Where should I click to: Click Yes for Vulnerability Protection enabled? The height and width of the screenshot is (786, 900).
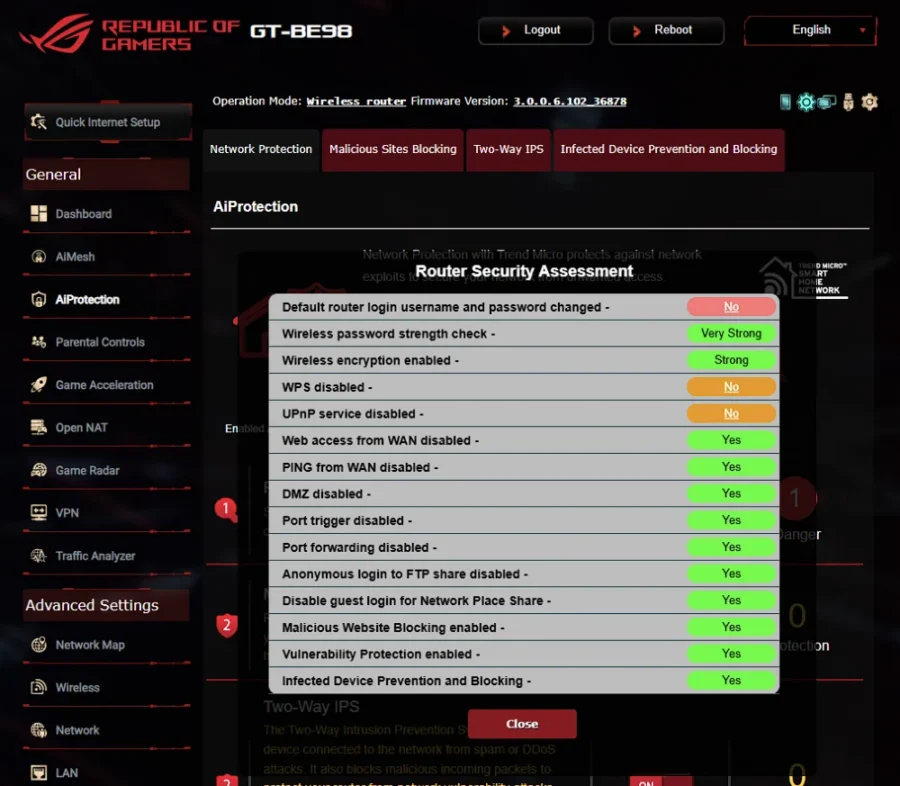tap(731, 653)
